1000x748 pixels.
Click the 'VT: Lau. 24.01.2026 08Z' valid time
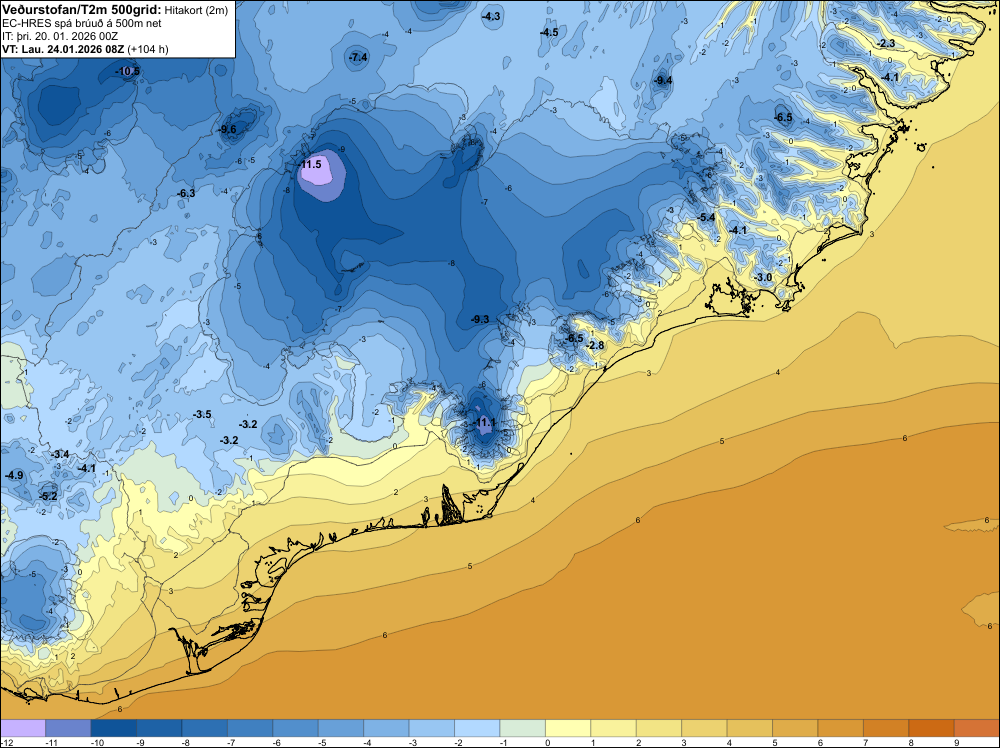[x=63, y=49]
